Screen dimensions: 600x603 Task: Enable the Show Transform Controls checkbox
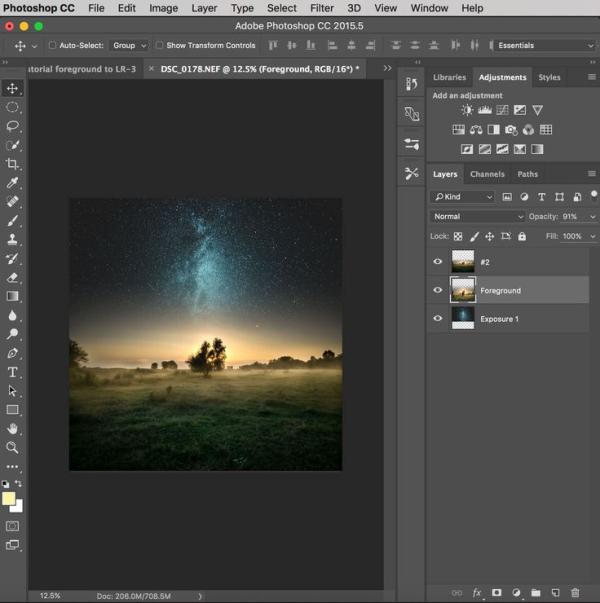tap(160, 46)
